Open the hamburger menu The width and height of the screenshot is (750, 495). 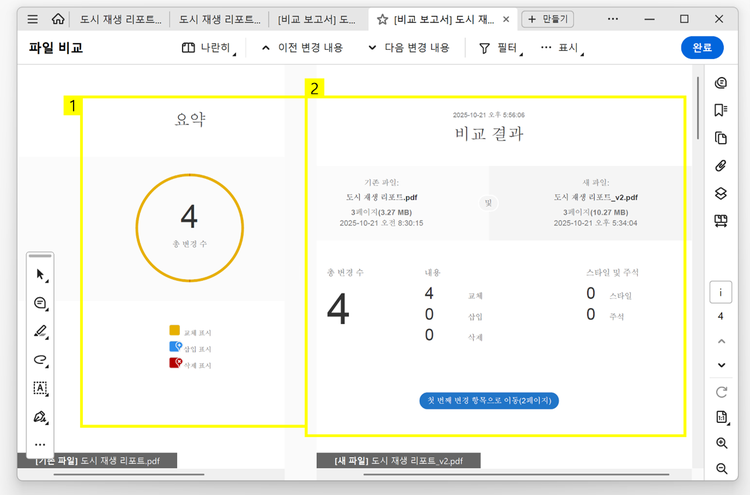tap(33, 19)
